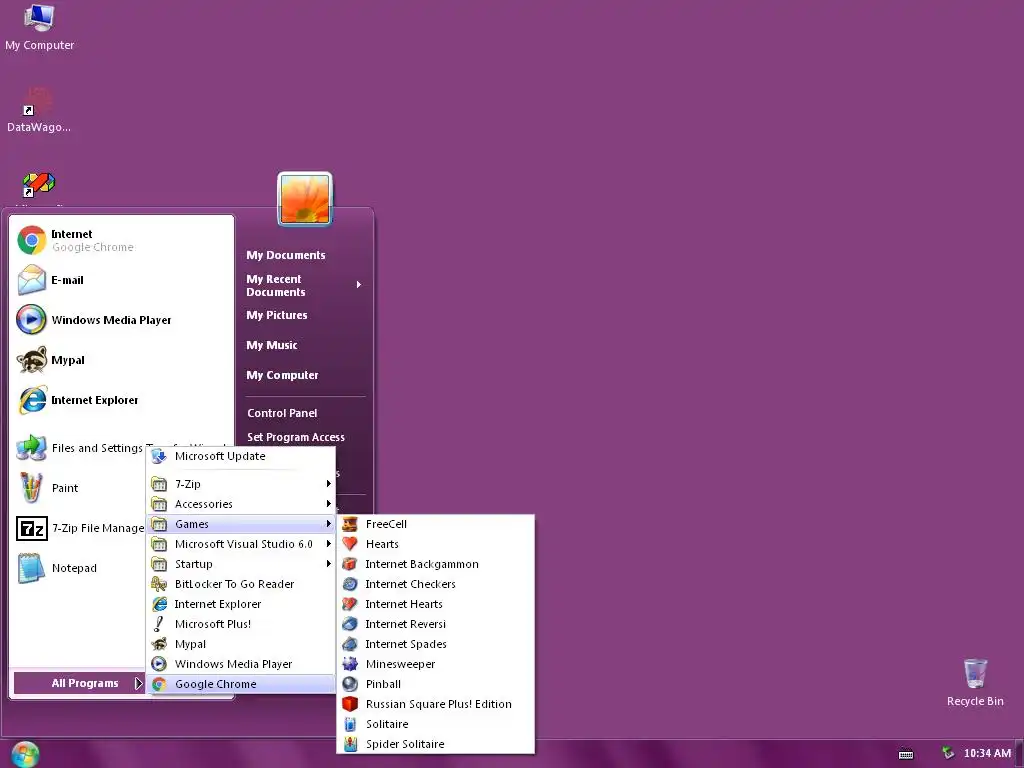
Task: Click the Internet Backgammon icon
Action: 350,564
